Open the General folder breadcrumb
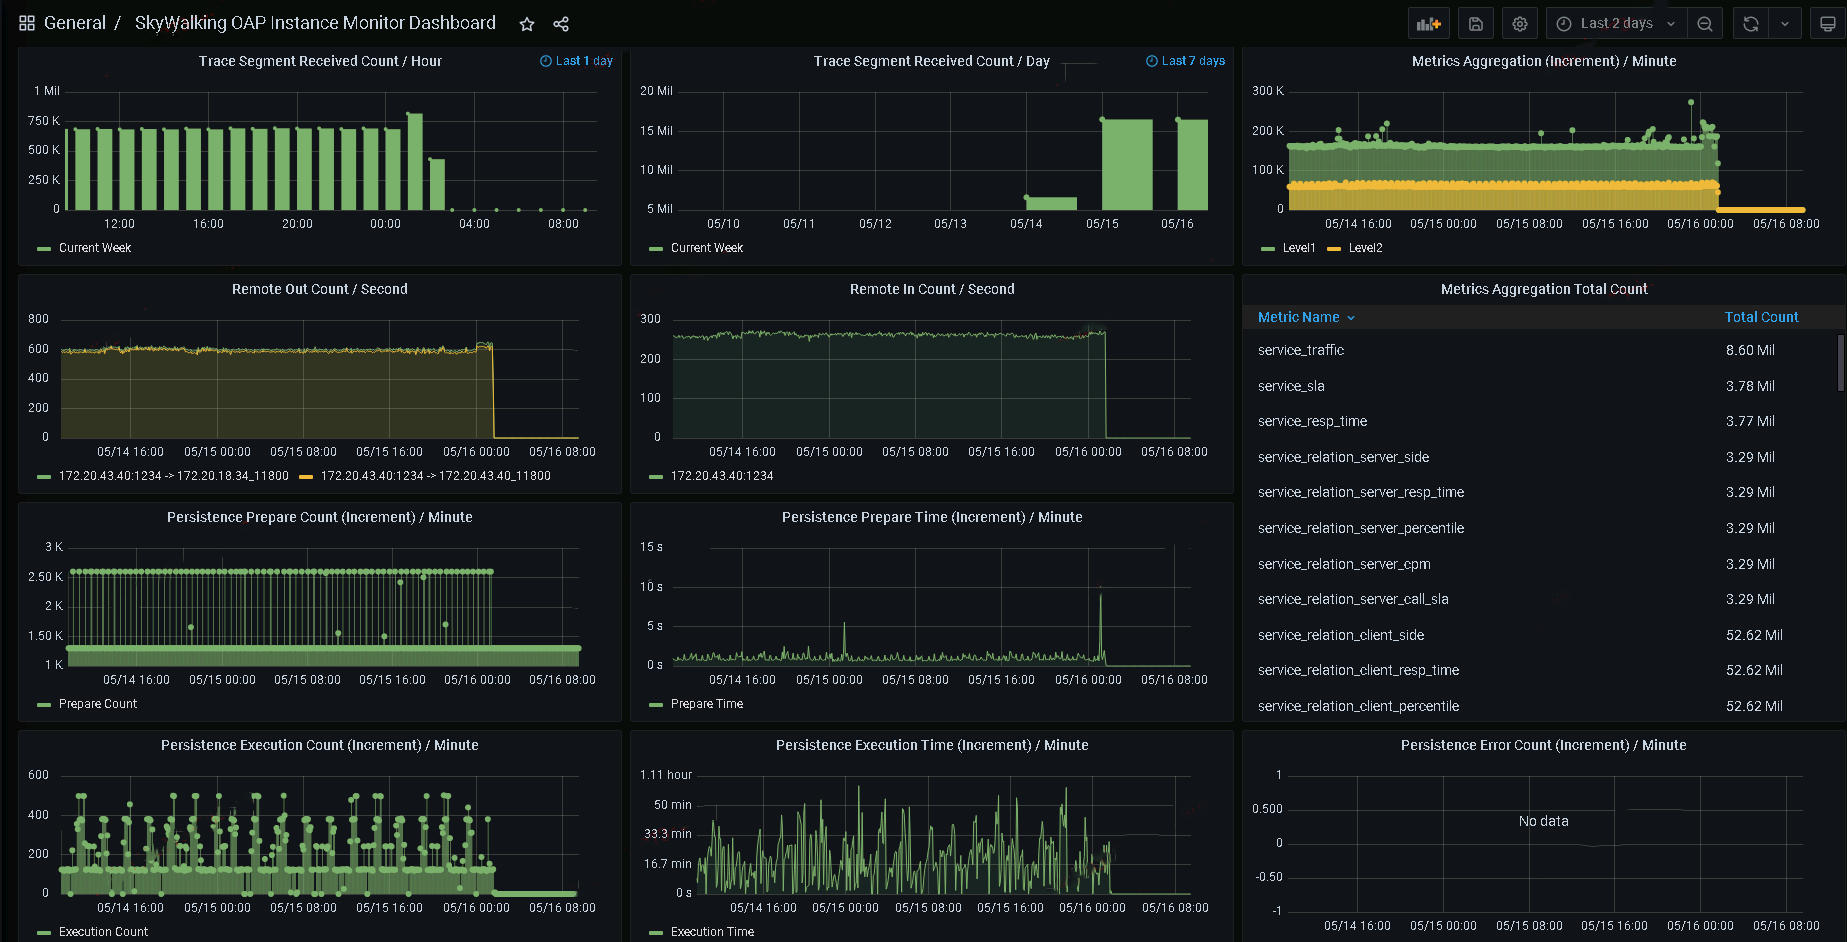The height and width of the screenshot is (942, 1847). [75, 23]
